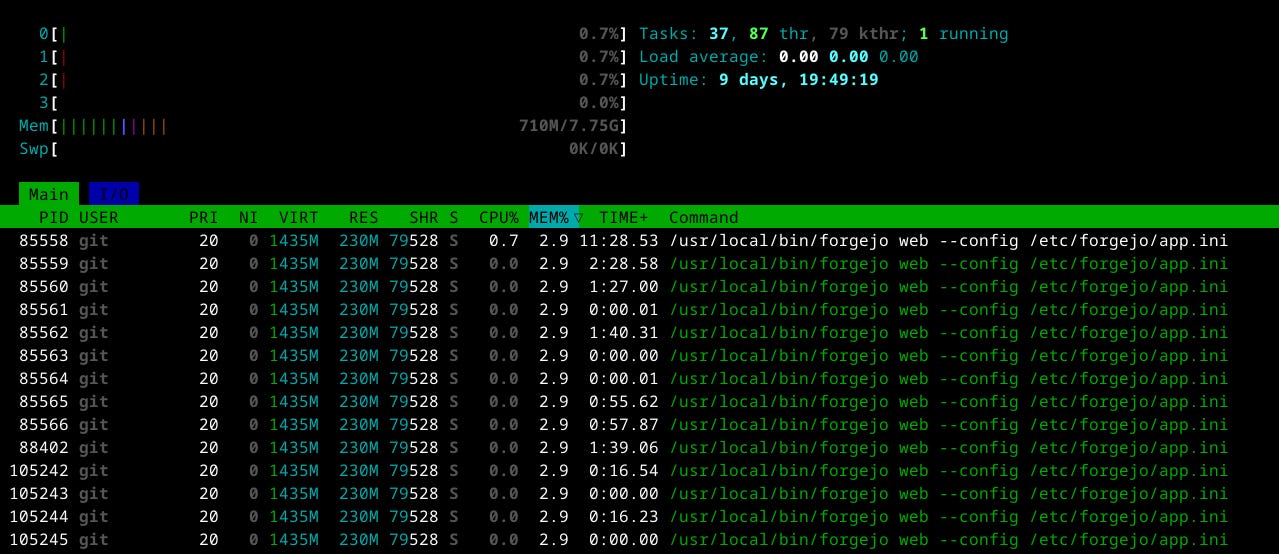Select process row with PID 85560

[639, 286]
